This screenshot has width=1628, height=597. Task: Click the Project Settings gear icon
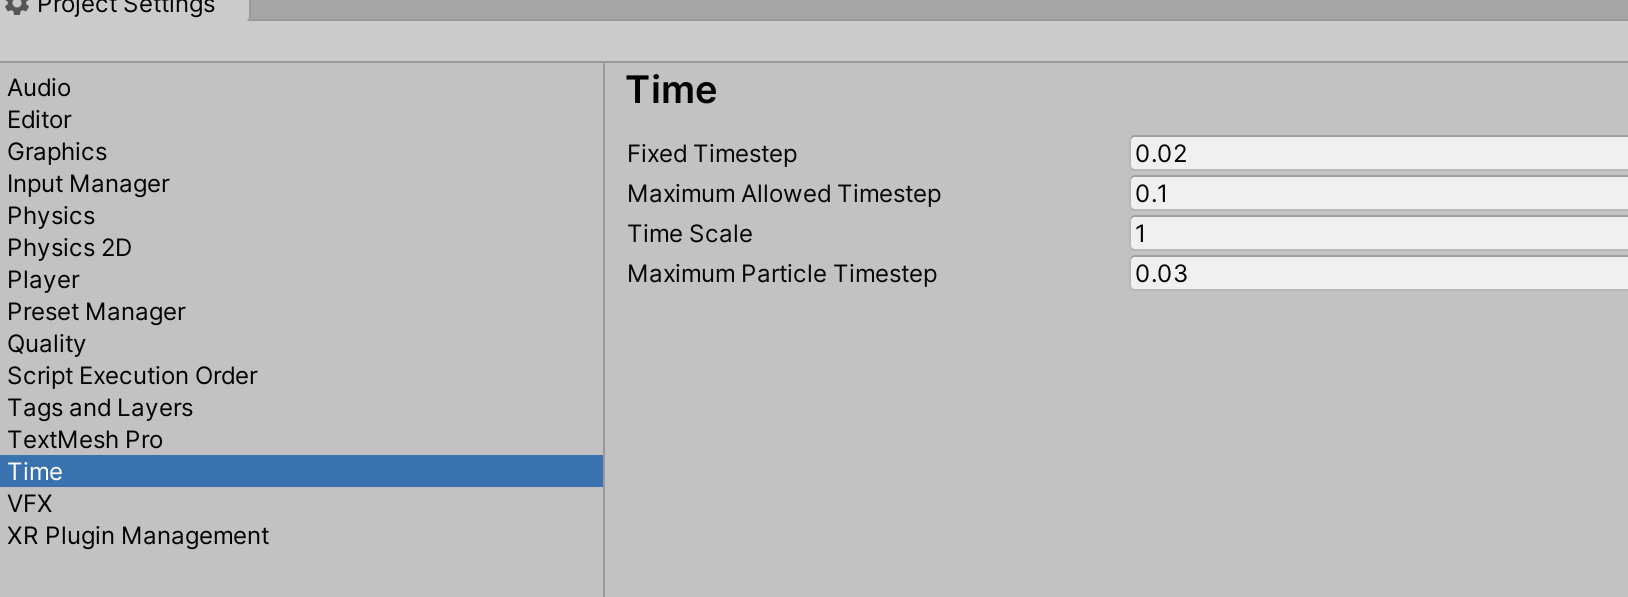pos(16,8)
